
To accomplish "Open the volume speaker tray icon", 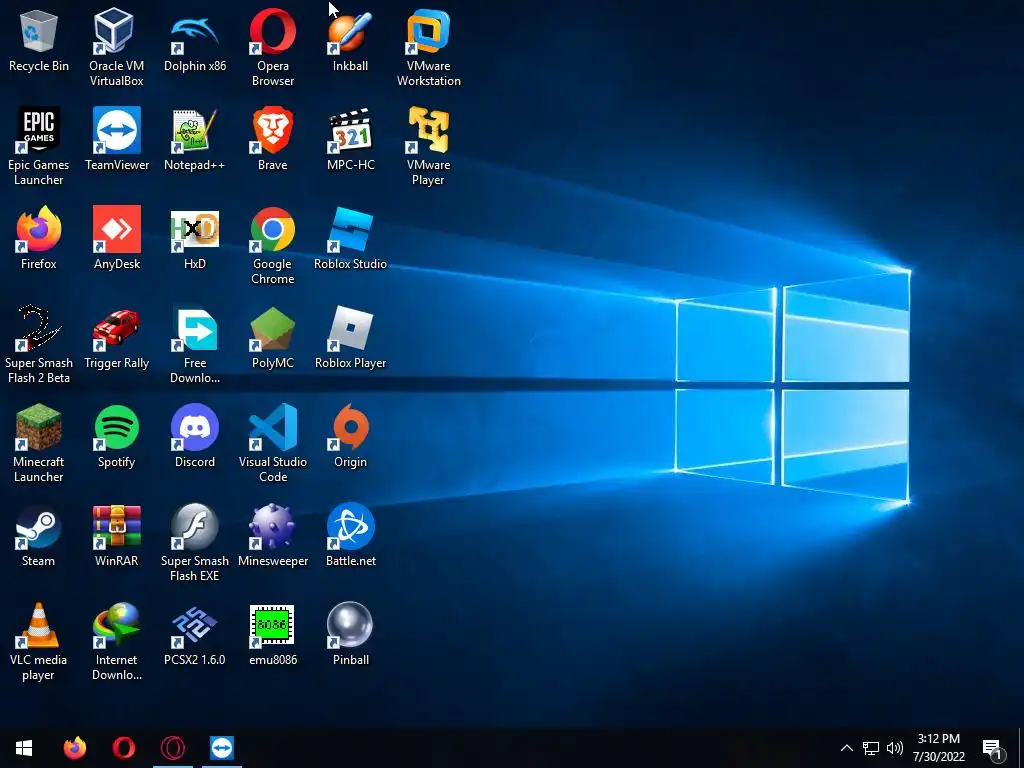I will point(895,748).
